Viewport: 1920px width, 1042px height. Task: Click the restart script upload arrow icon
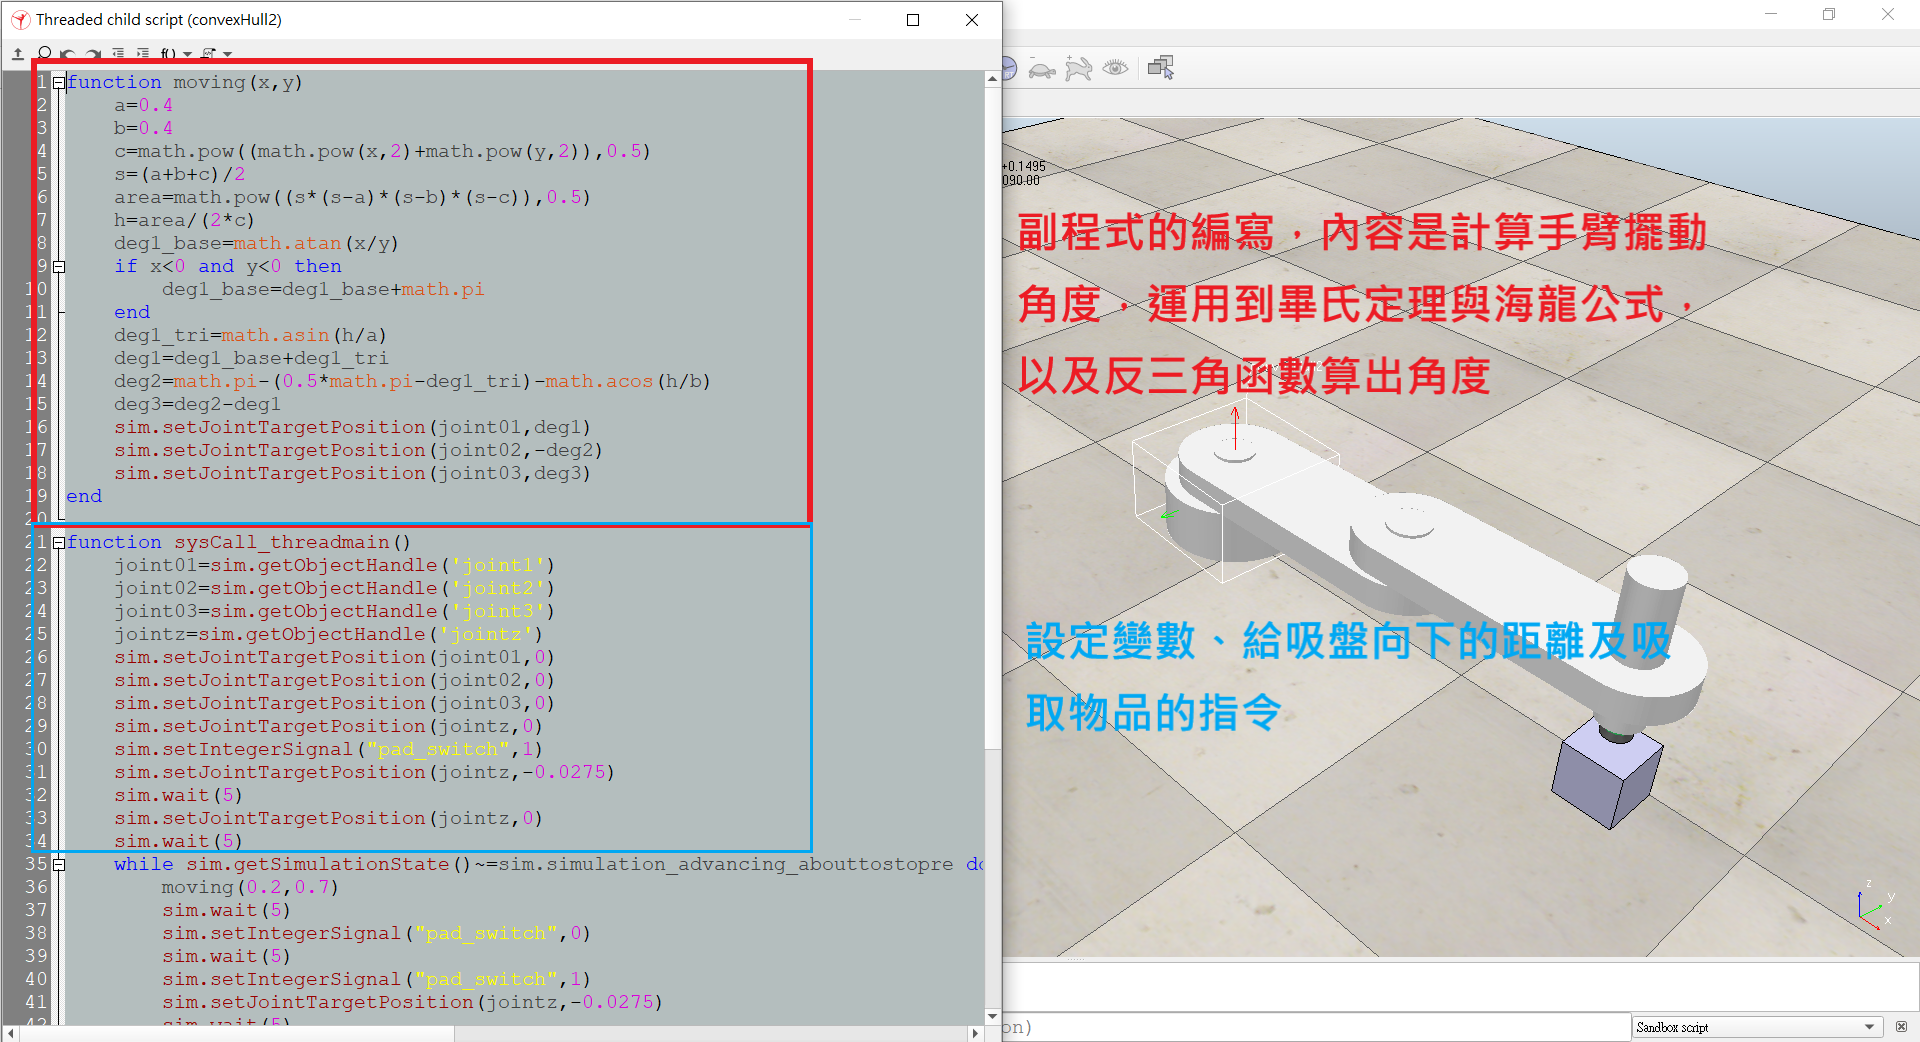pyautogui.click(x=18, y=54)
